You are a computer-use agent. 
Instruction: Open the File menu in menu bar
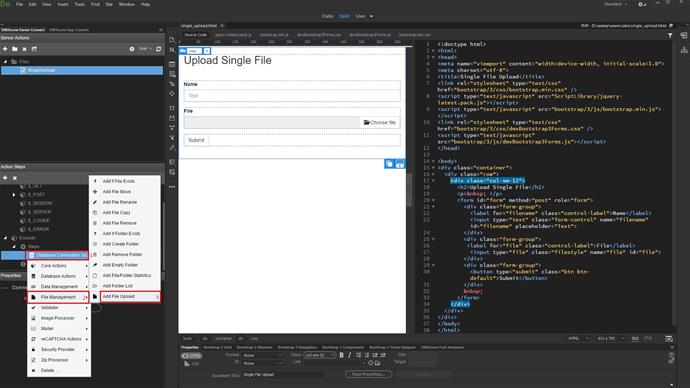pos(19,4)
